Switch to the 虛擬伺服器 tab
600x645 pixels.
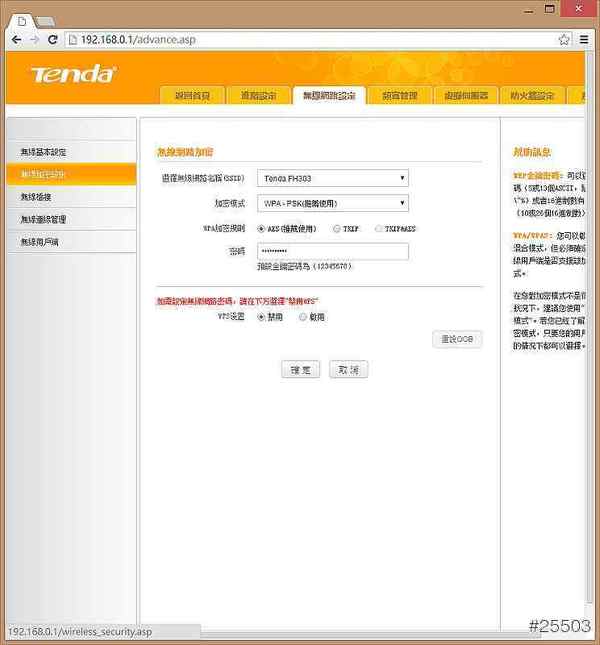[466, 95]
